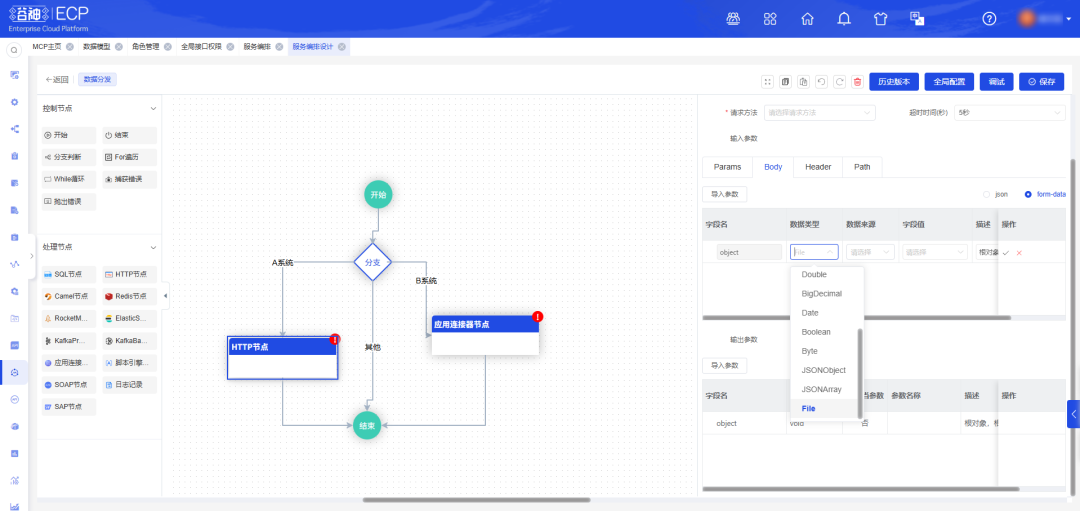
Task: Collapse the 控制节点 section
Action: [x=153, y=108]
